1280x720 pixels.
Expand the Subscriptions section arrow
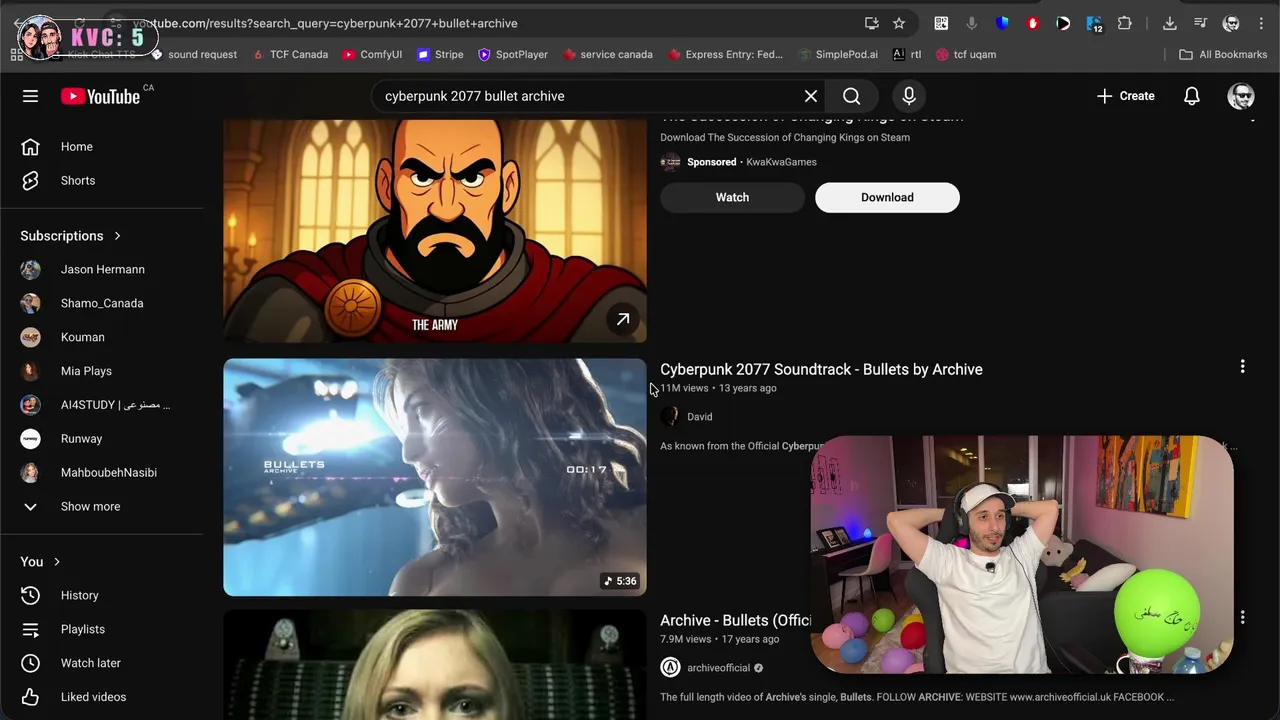click(x=117, y=236)
